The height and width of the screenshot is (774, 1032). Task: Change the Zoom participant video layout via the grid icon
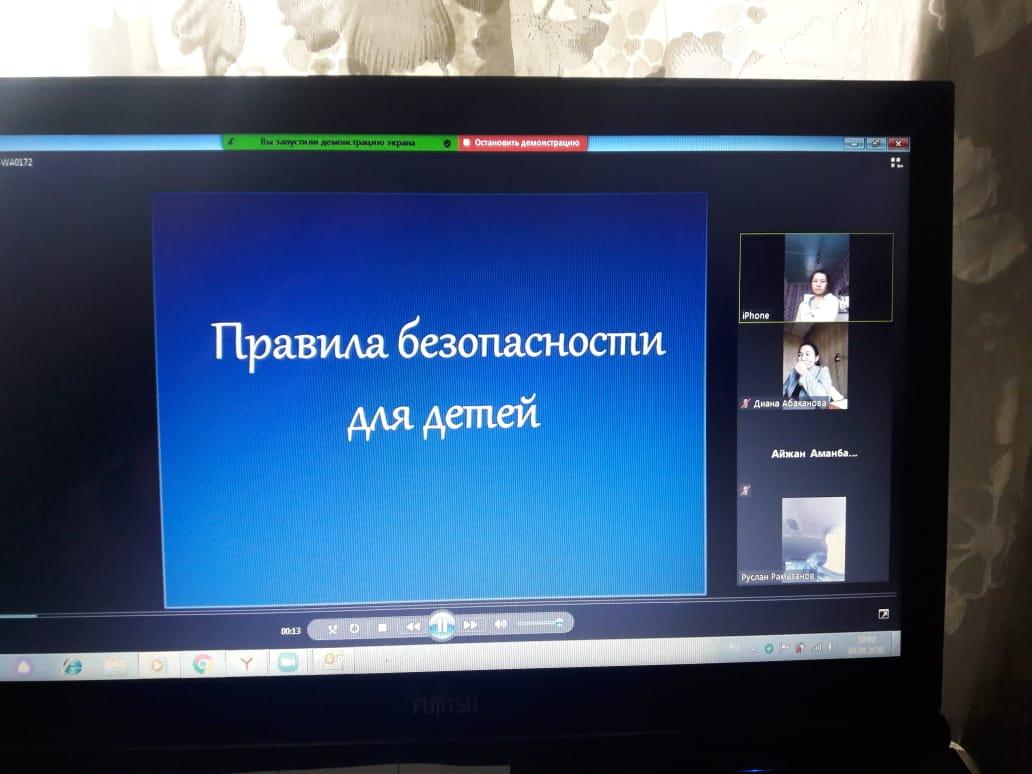(x=896, y=162)
